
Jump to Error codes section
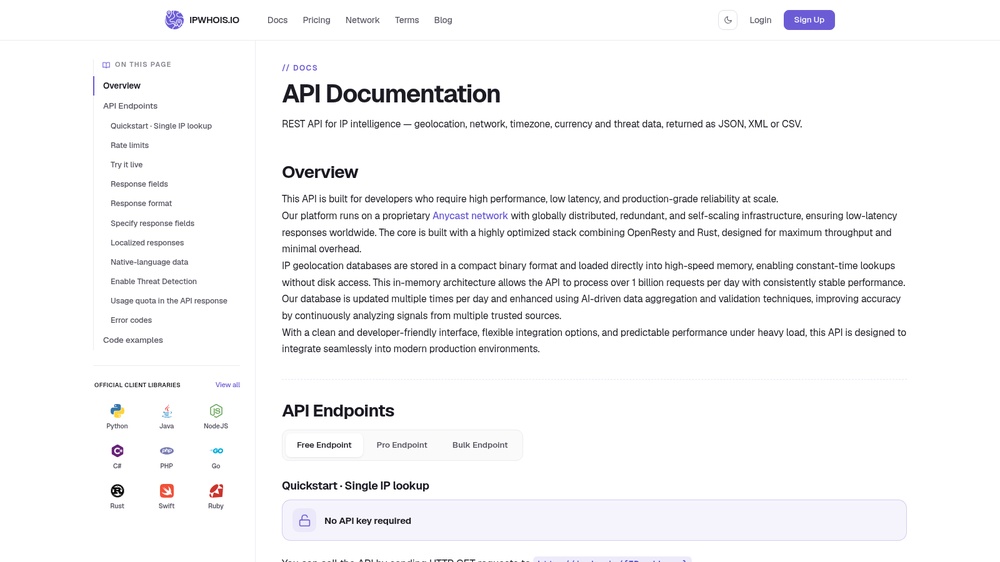point(131,320)
